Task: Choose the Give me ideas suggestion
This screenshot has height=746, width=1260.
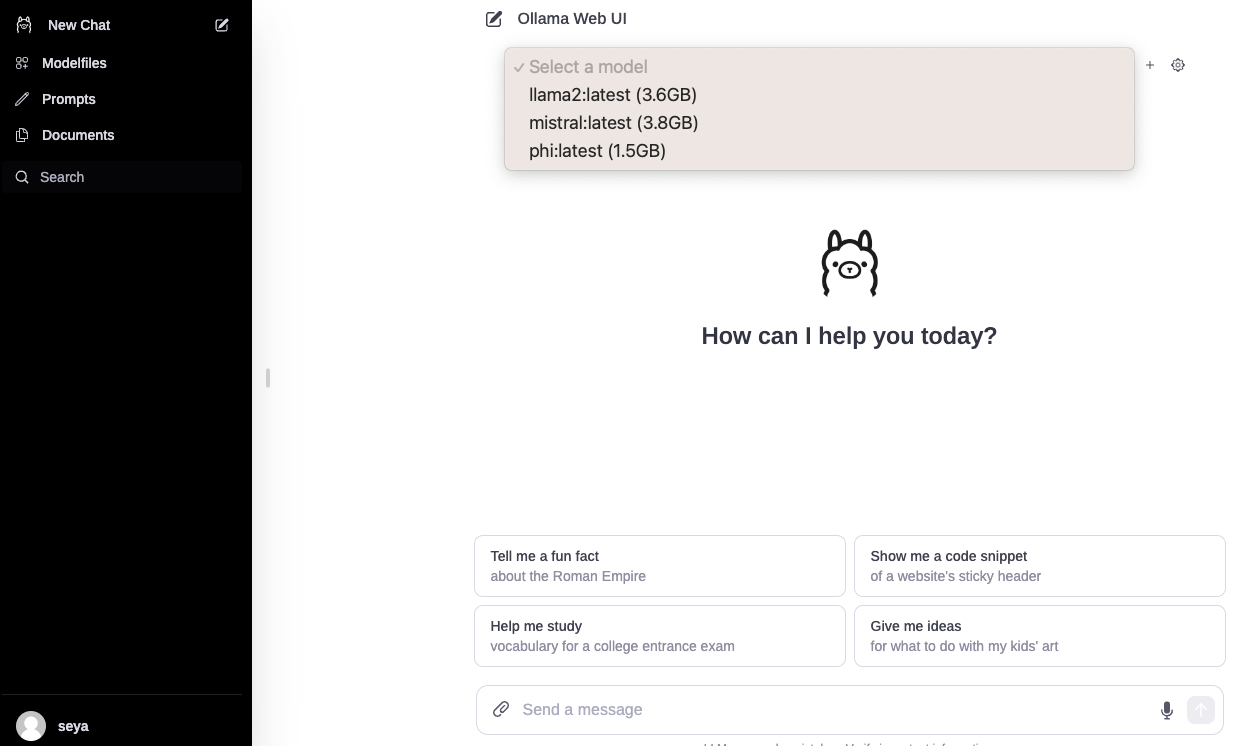Action: click(x=1040, y=636)
